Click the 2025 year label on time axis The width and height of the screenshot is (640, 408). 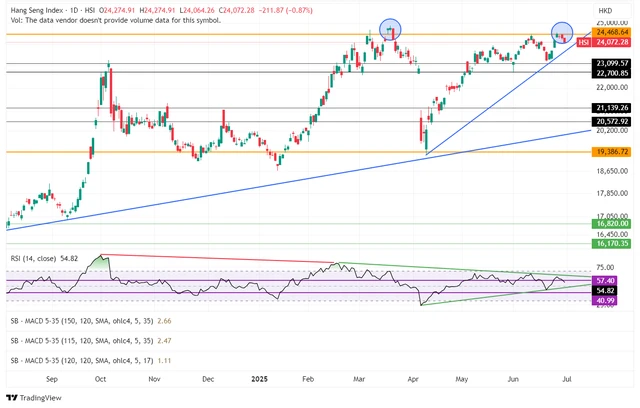[260, 379]
